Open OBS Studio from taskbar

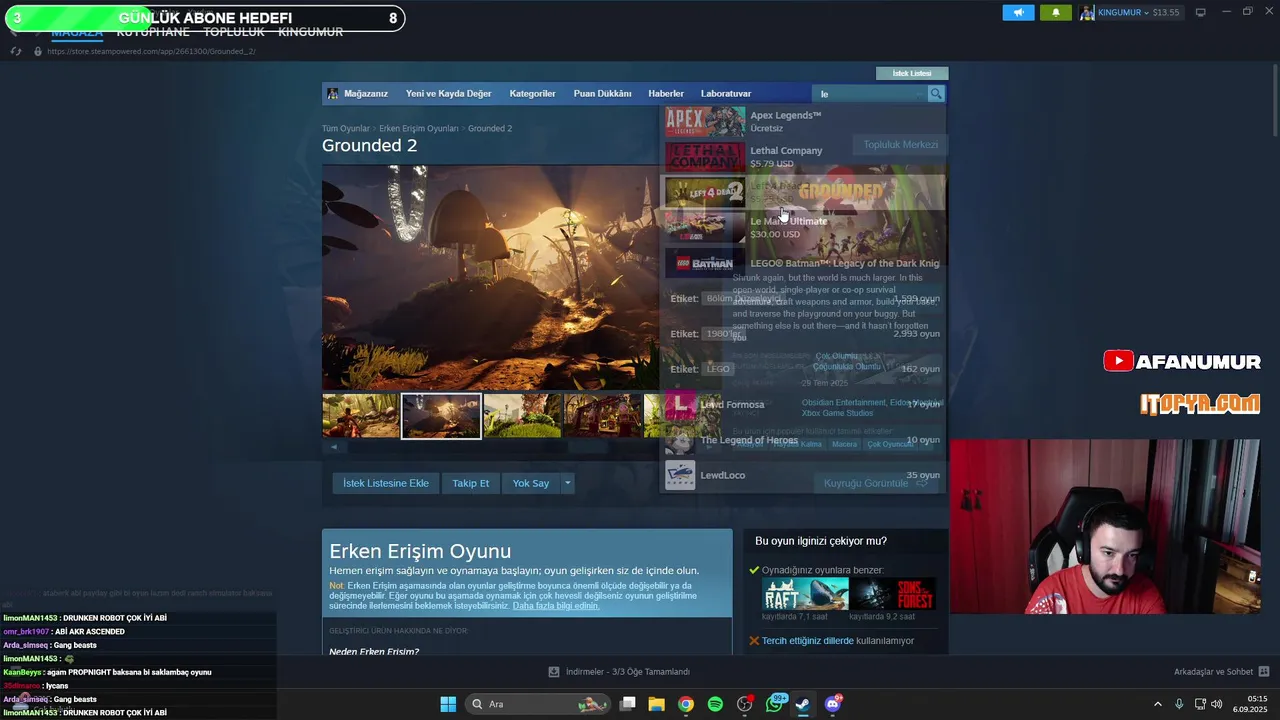745,704
